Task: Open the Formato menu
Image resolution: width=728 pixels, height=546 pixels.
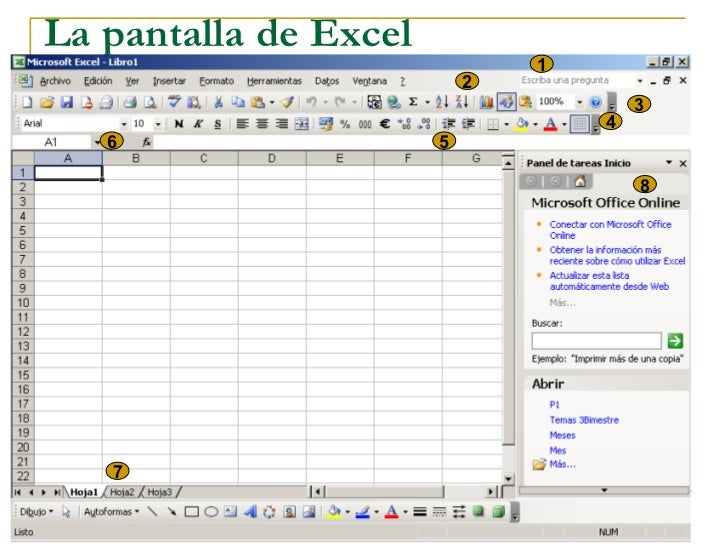Action: click(x=216, y=81)
